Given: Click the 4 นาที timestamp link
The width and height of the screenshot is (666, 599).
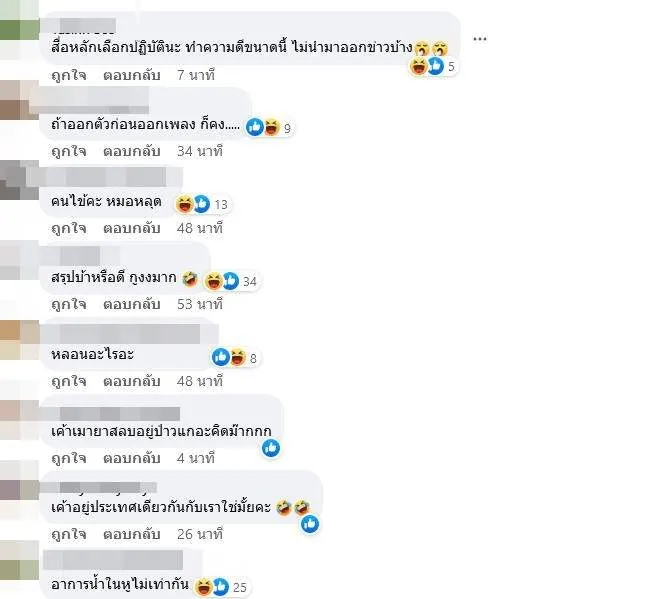Looking at the screenshot, I should 196,458.
